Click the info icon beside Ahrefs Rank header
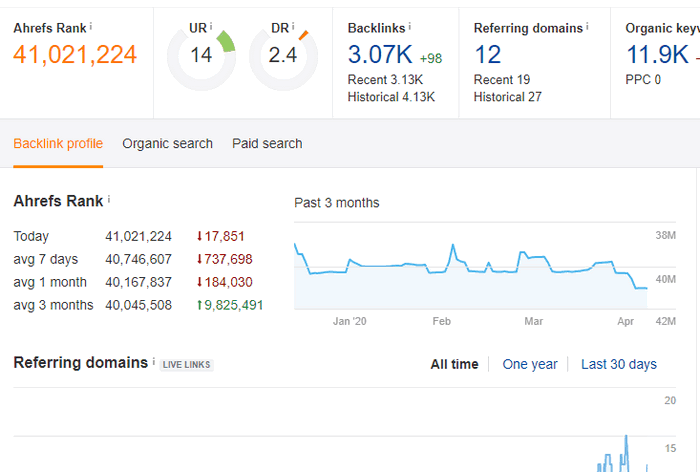700x472 pixels. click(x=91, y=27)
